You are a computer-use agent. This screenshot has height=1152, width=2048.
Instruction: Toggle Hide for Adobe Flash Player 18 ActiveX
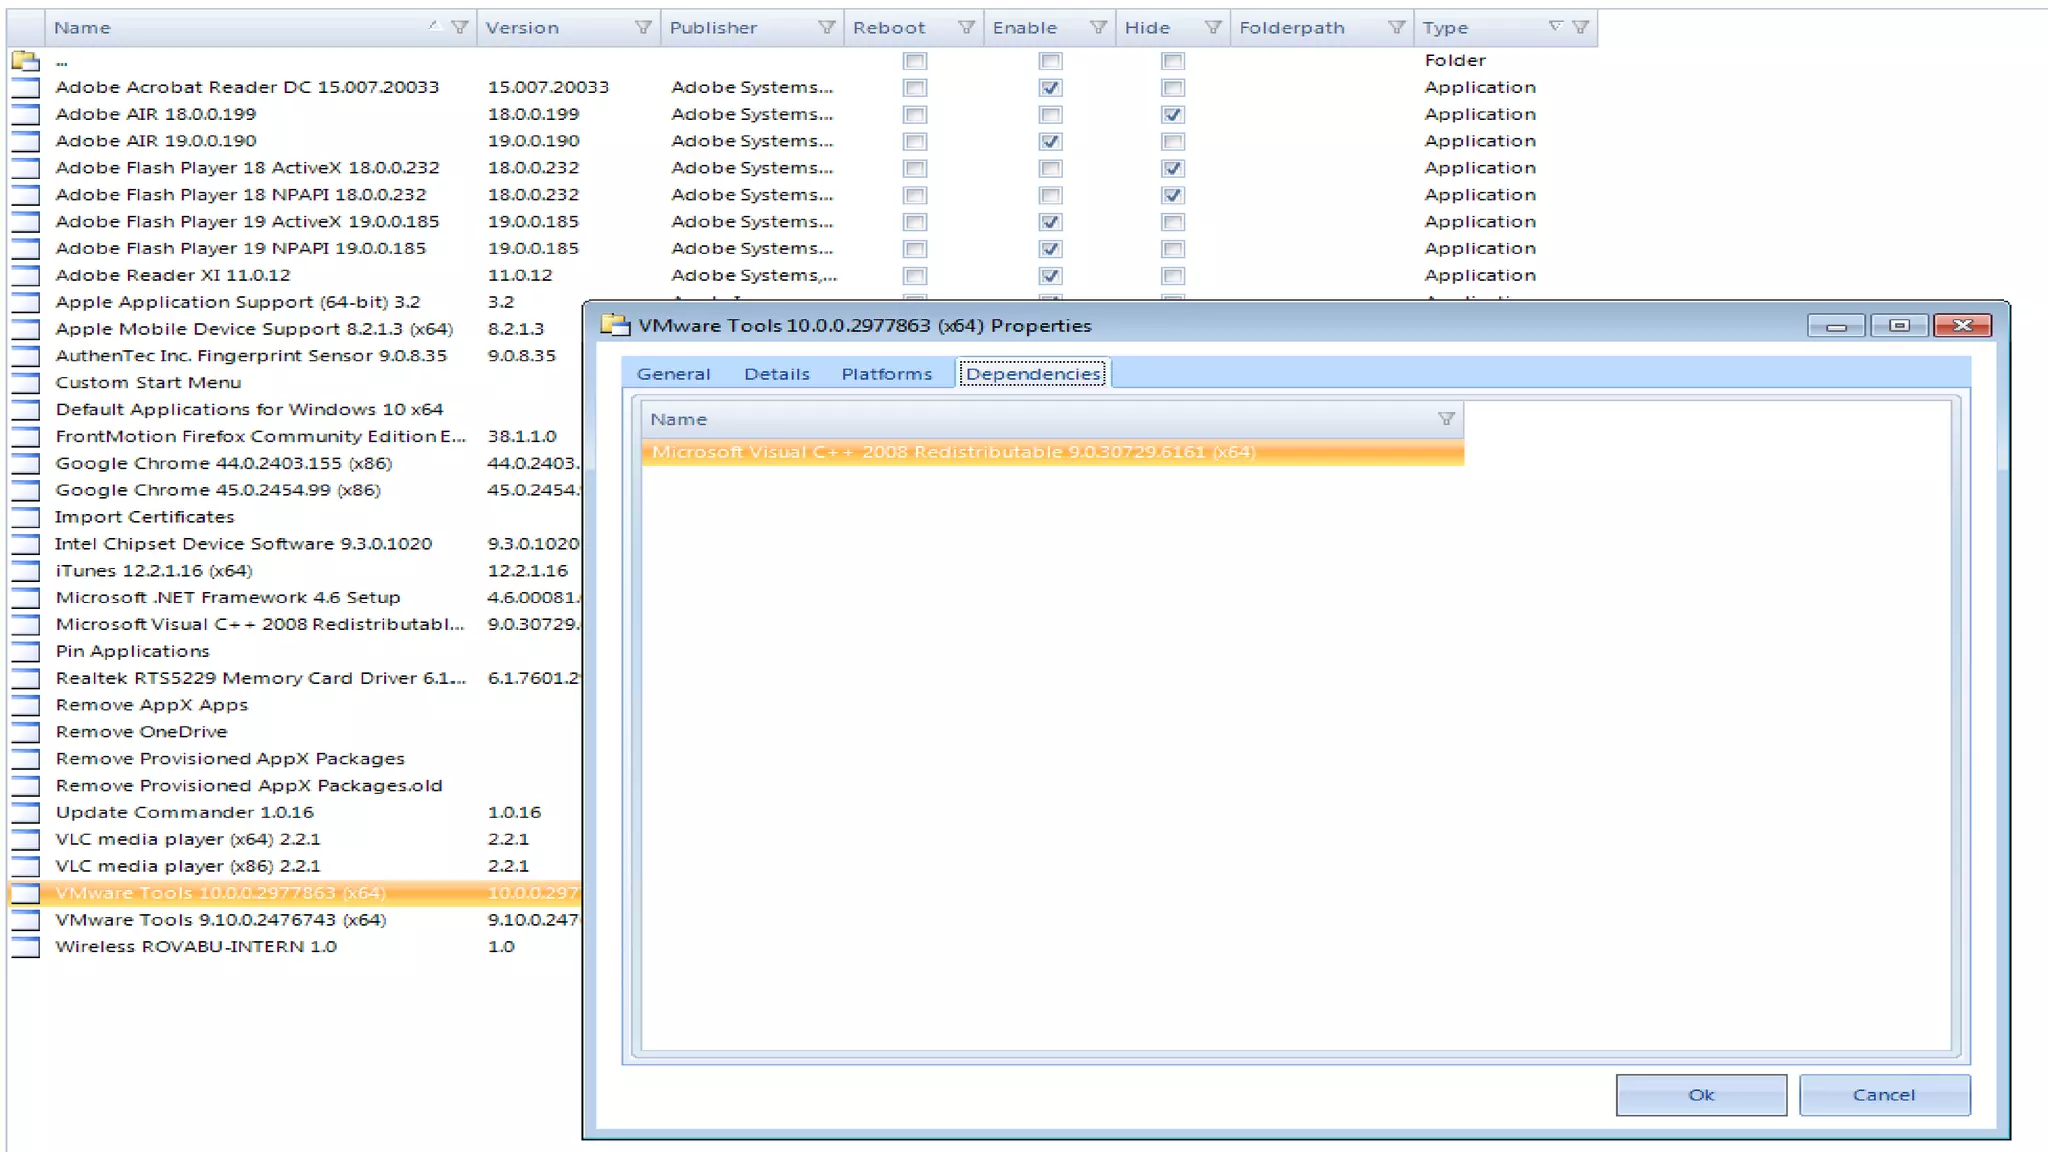1173,168
